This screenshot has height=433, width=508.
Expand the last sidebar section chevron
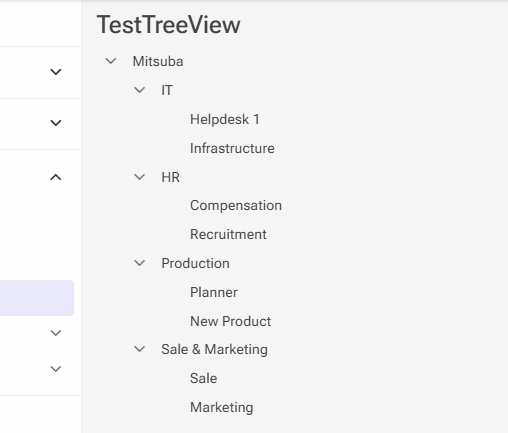point(56,369)
